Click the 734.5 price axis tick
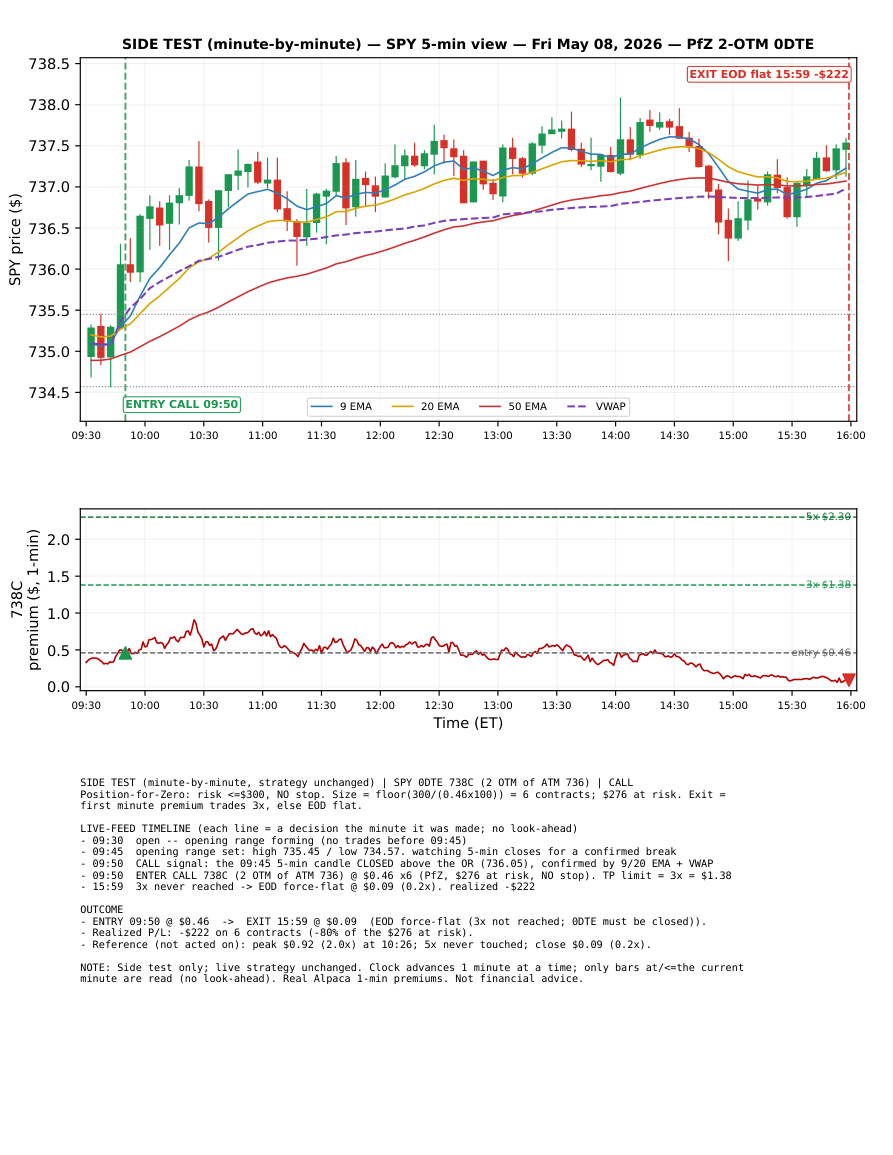This screenshot has width=893, height=1155. pyautogui.click(x=49, y=393)
